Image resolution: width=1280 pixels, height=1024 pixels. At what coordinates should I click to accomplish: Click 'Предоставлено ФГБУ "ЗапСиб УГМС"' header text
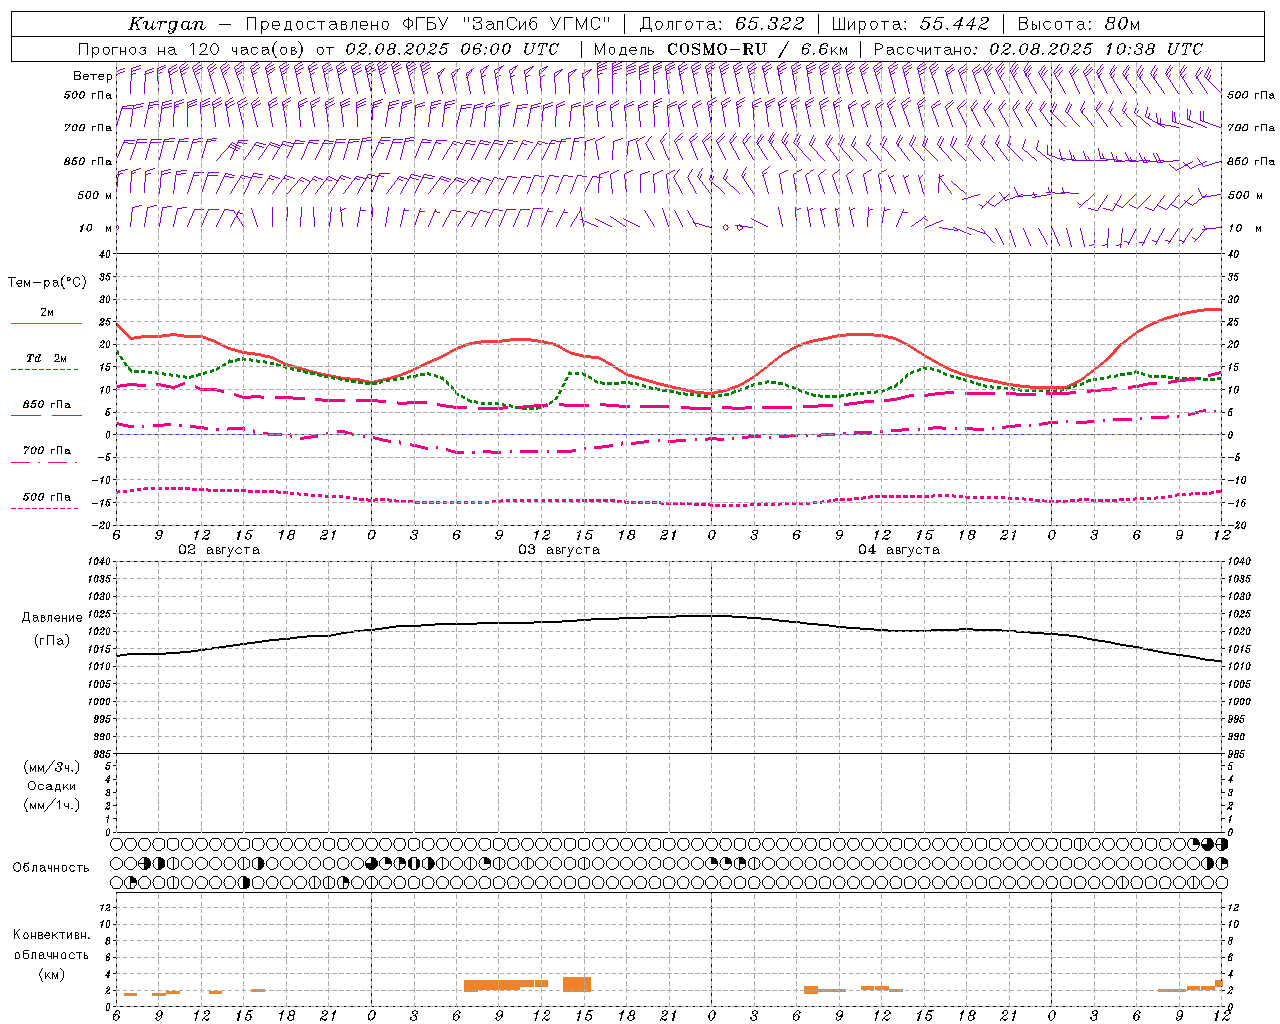pyautogui.click(x=428, y=24)
